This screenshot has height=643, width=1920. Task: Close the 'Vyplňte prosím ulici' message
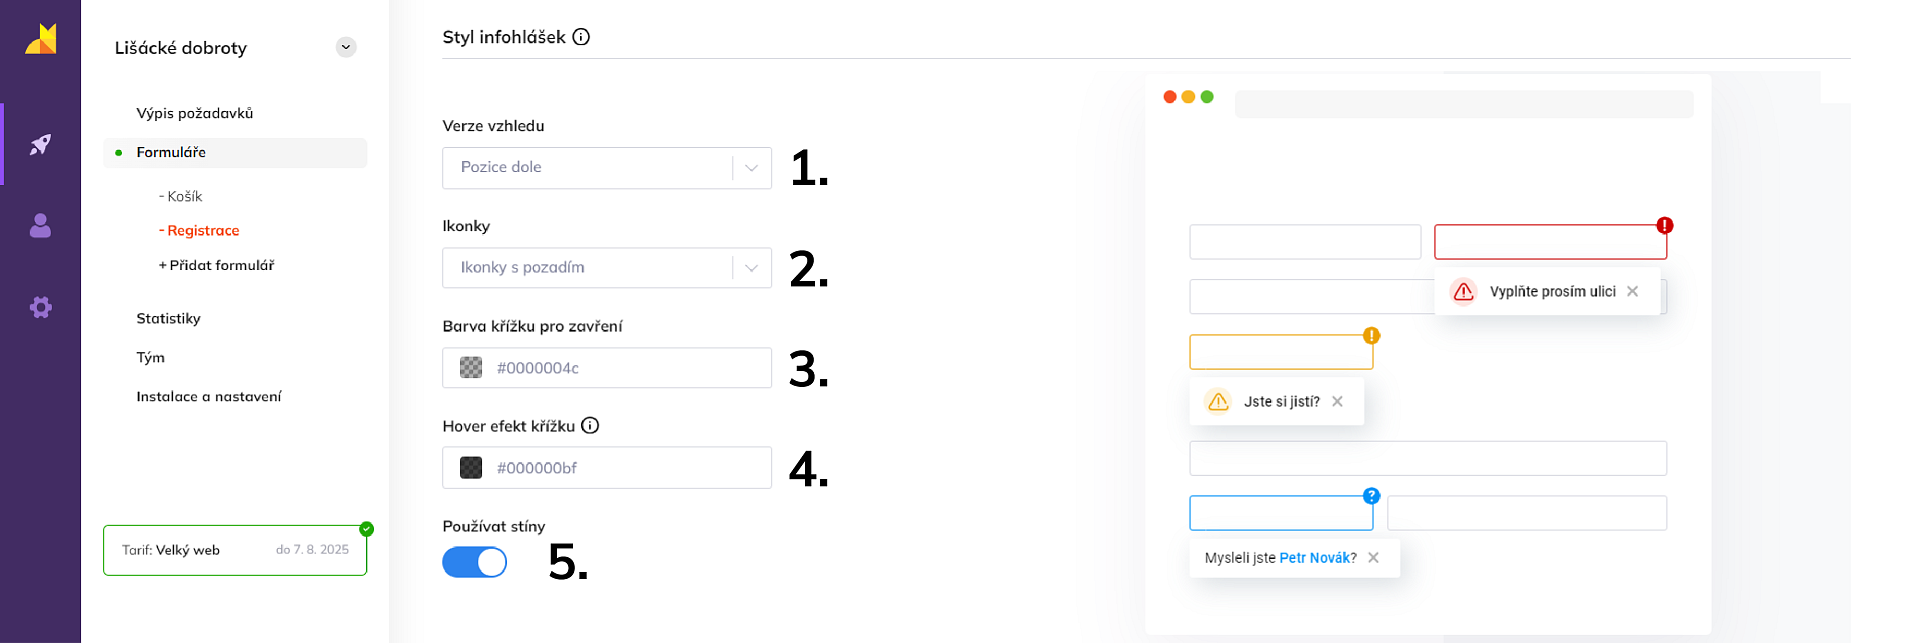pyautogui.click(x=1632, y=291)
